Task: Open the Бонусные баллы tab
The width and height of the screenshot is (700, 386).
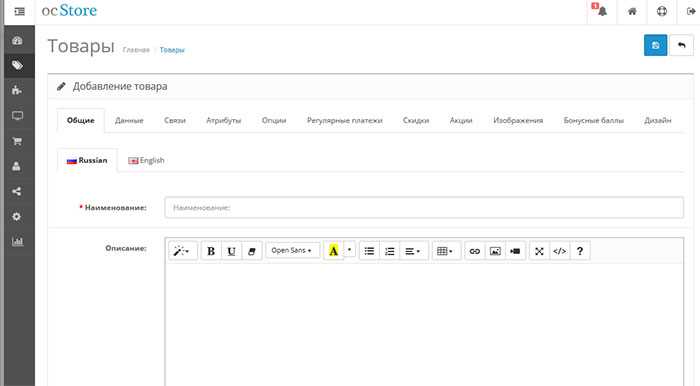Action: 593,120
